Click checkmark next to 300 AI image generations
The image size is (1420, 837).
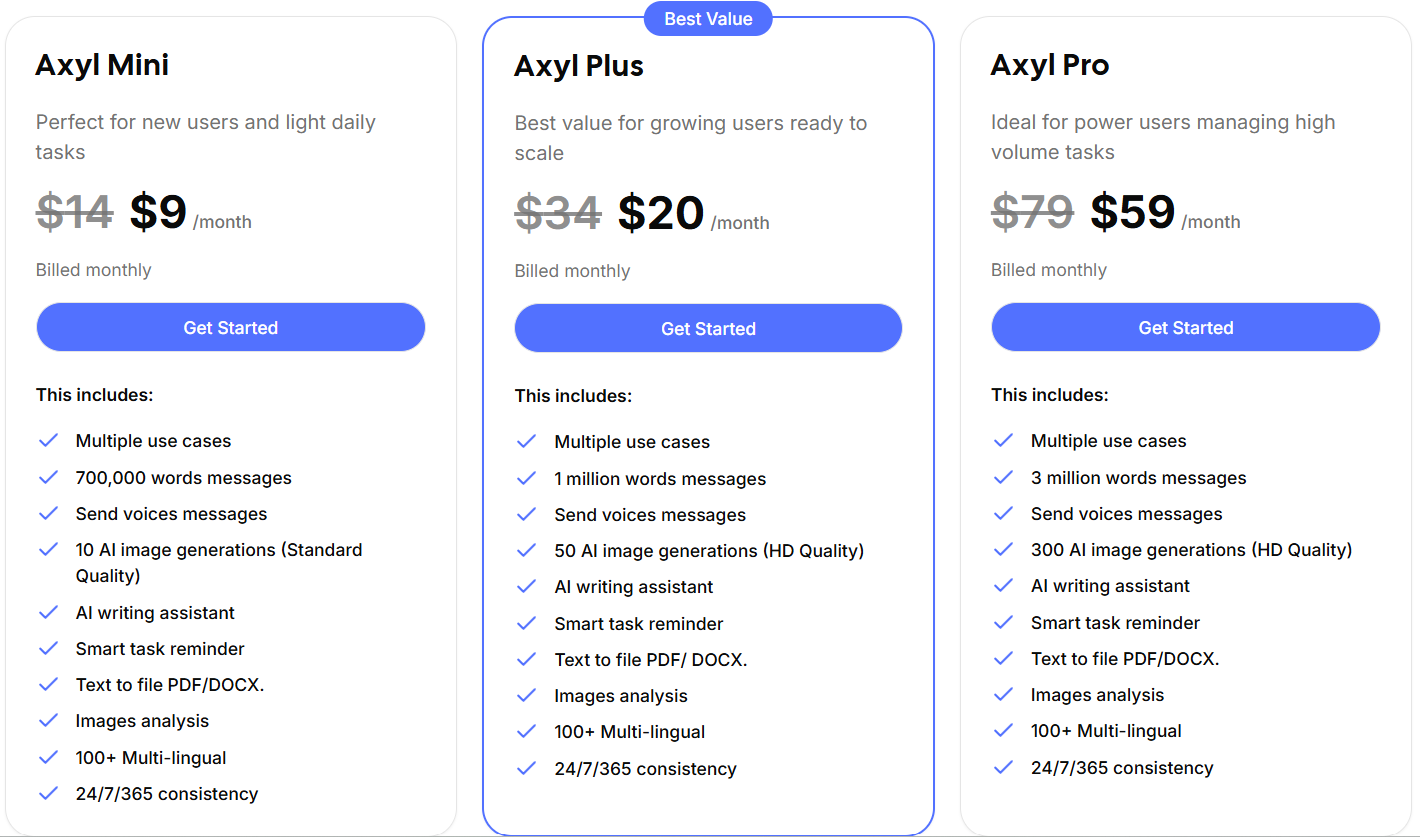pyautogui.click(x=1003, y=550)
